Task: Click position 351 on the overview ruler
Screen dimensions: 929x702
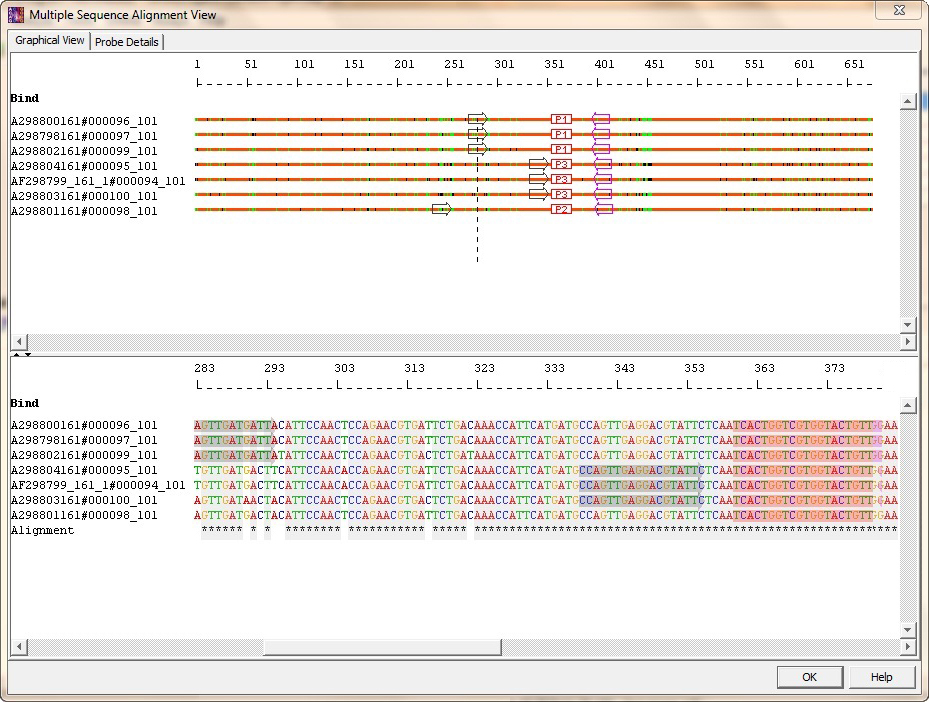Action: [554, 64]
